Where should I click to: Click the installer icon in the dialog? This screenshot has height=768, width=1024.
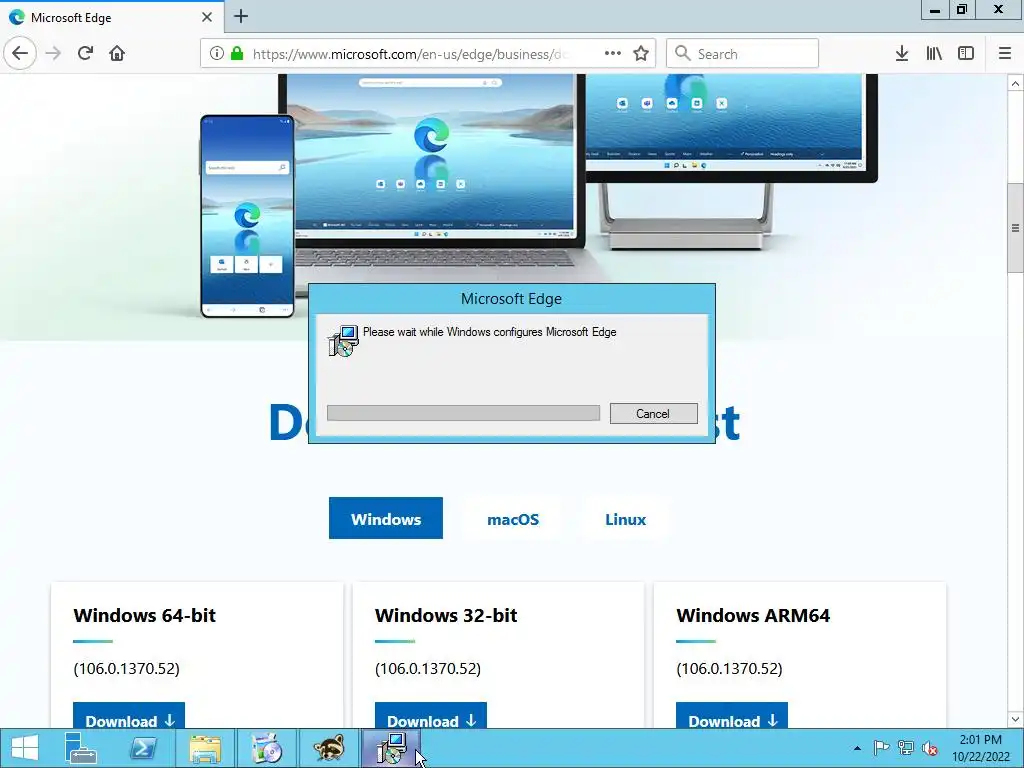[344, 340]
